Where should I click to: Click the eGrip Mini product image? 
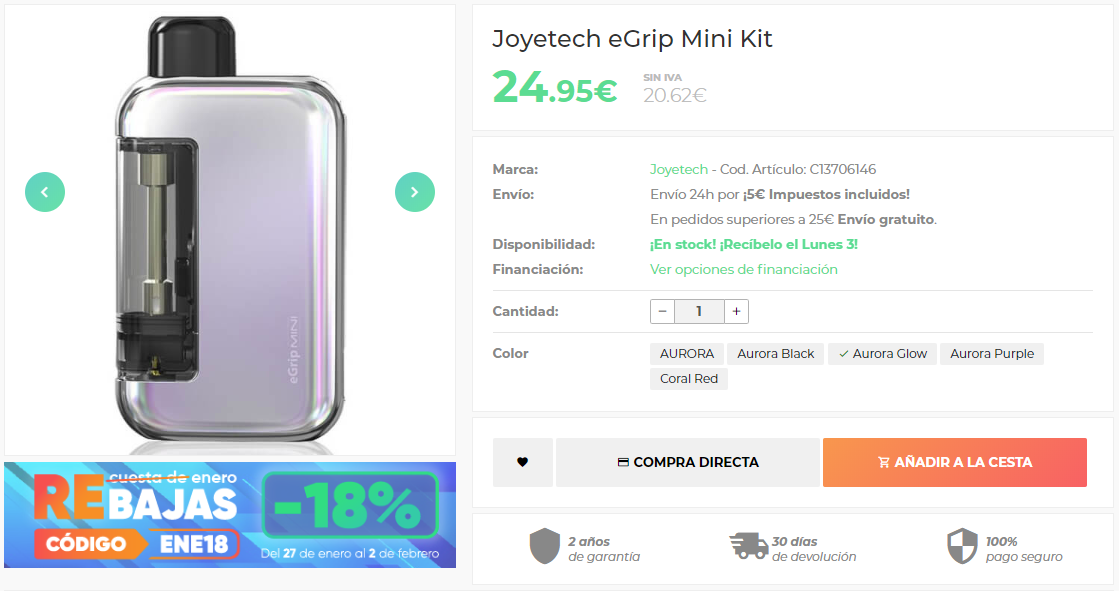click(230, 230)
